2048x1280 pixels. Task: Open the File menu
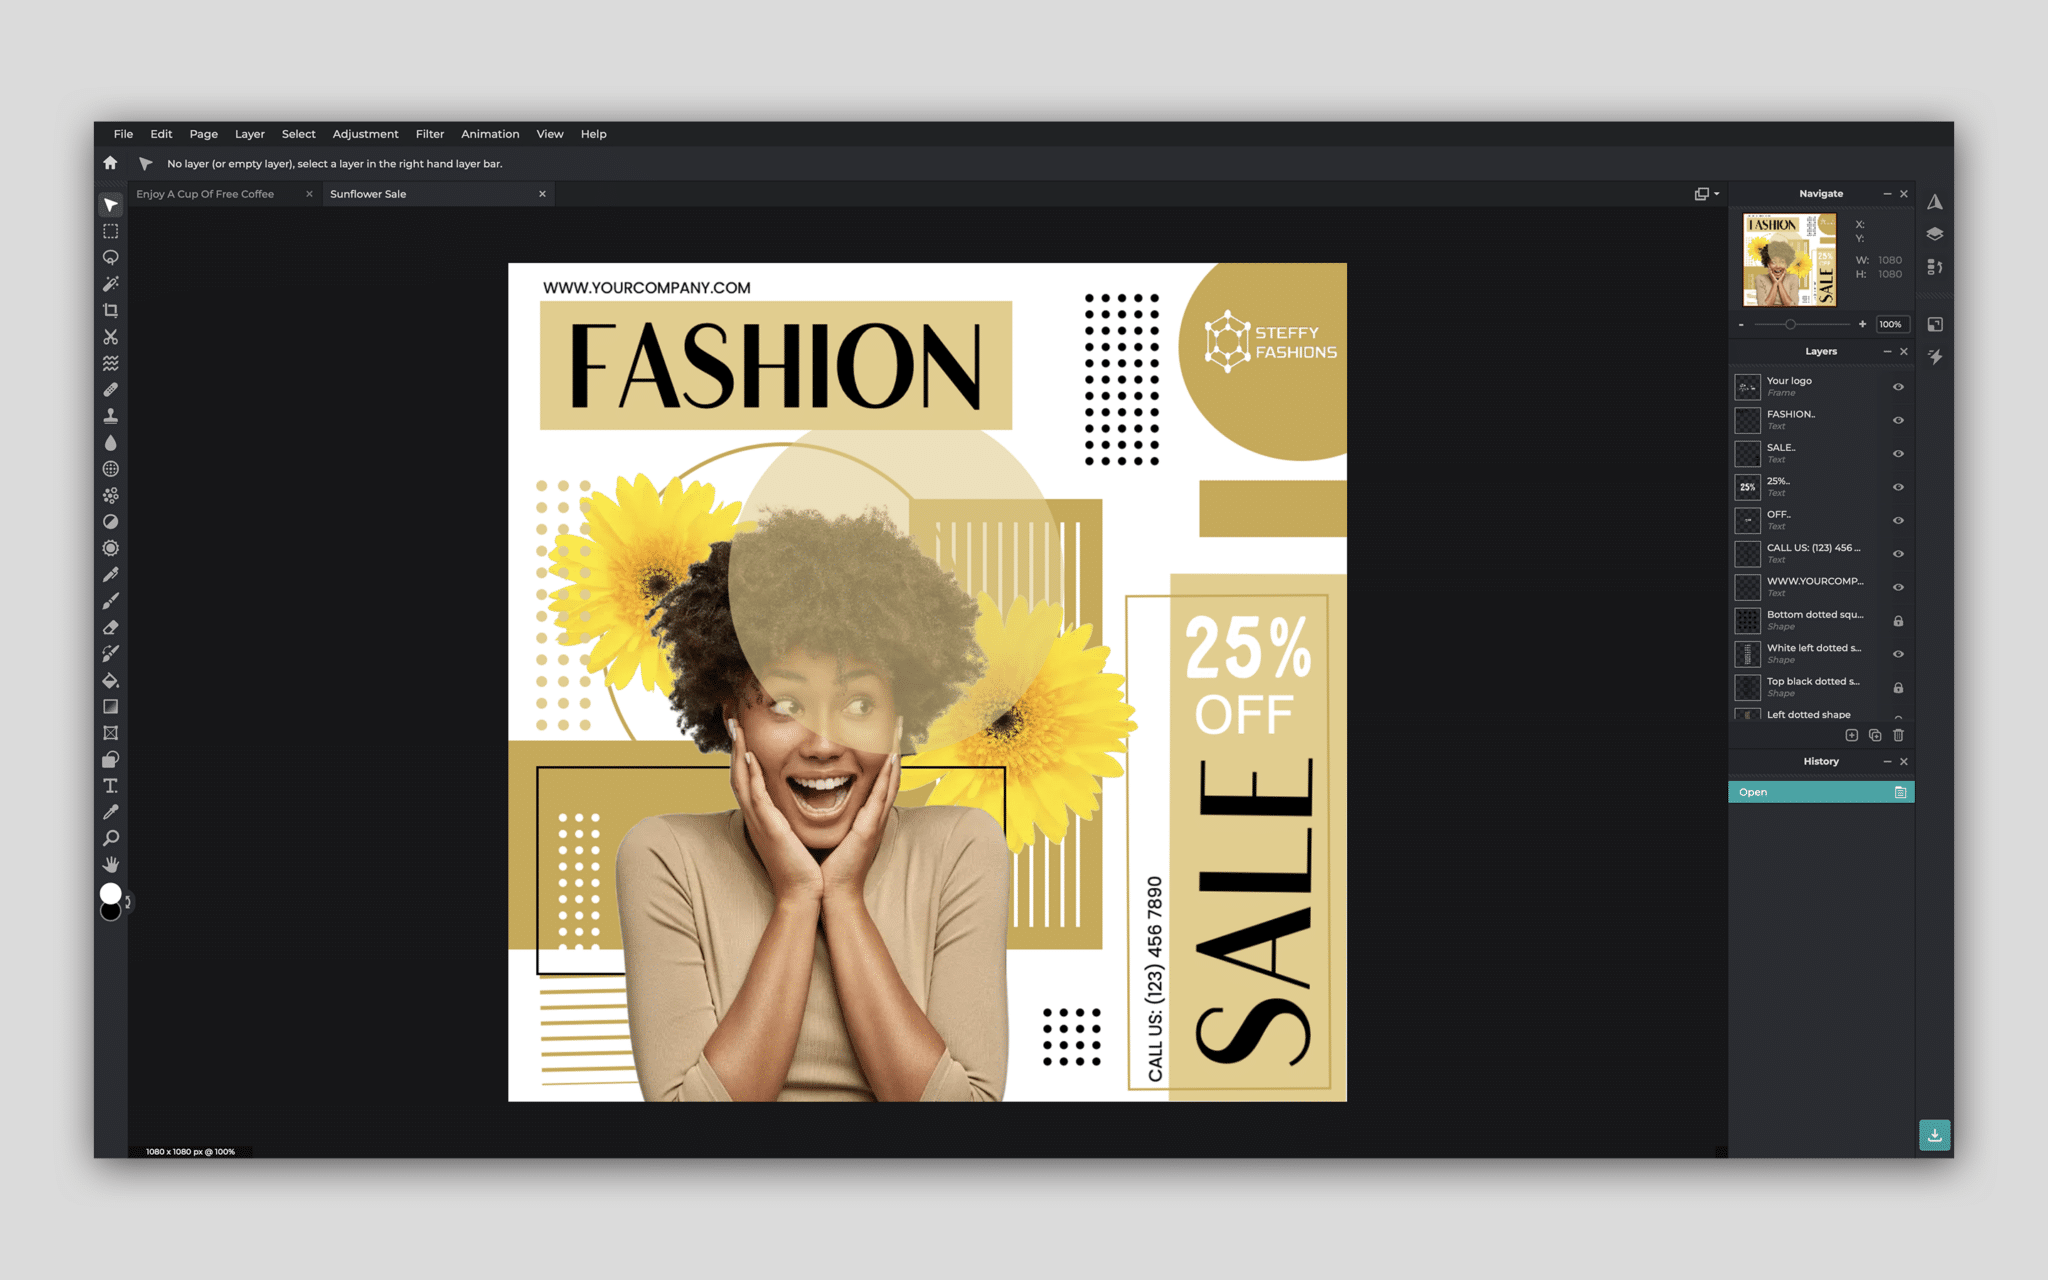(123, 134)
